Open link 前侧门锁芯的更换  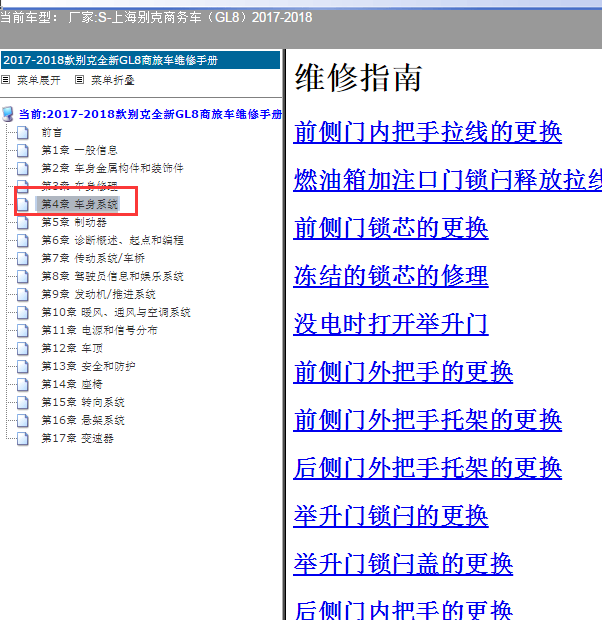pos(391,228)
